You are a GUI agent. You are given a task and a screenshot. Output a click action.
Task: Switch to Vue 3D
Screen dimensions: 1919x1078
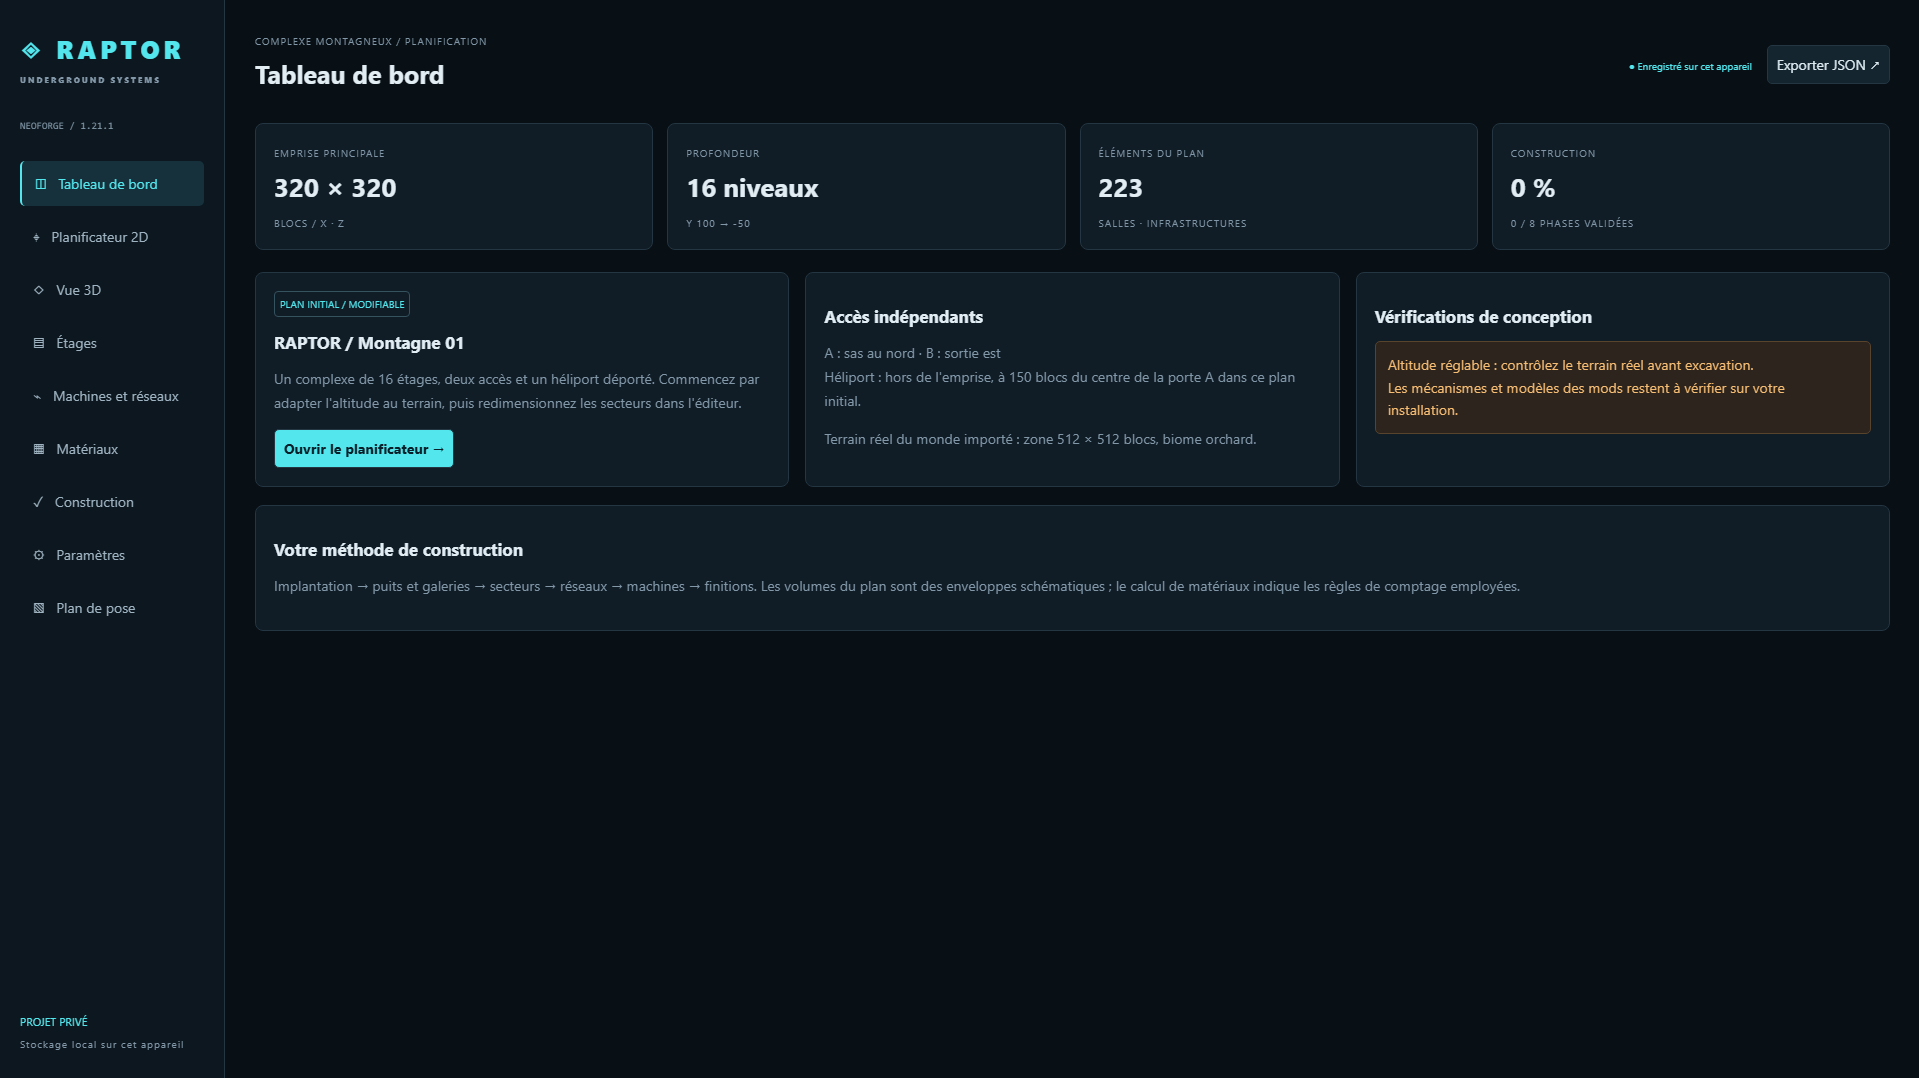click(112, 290)
